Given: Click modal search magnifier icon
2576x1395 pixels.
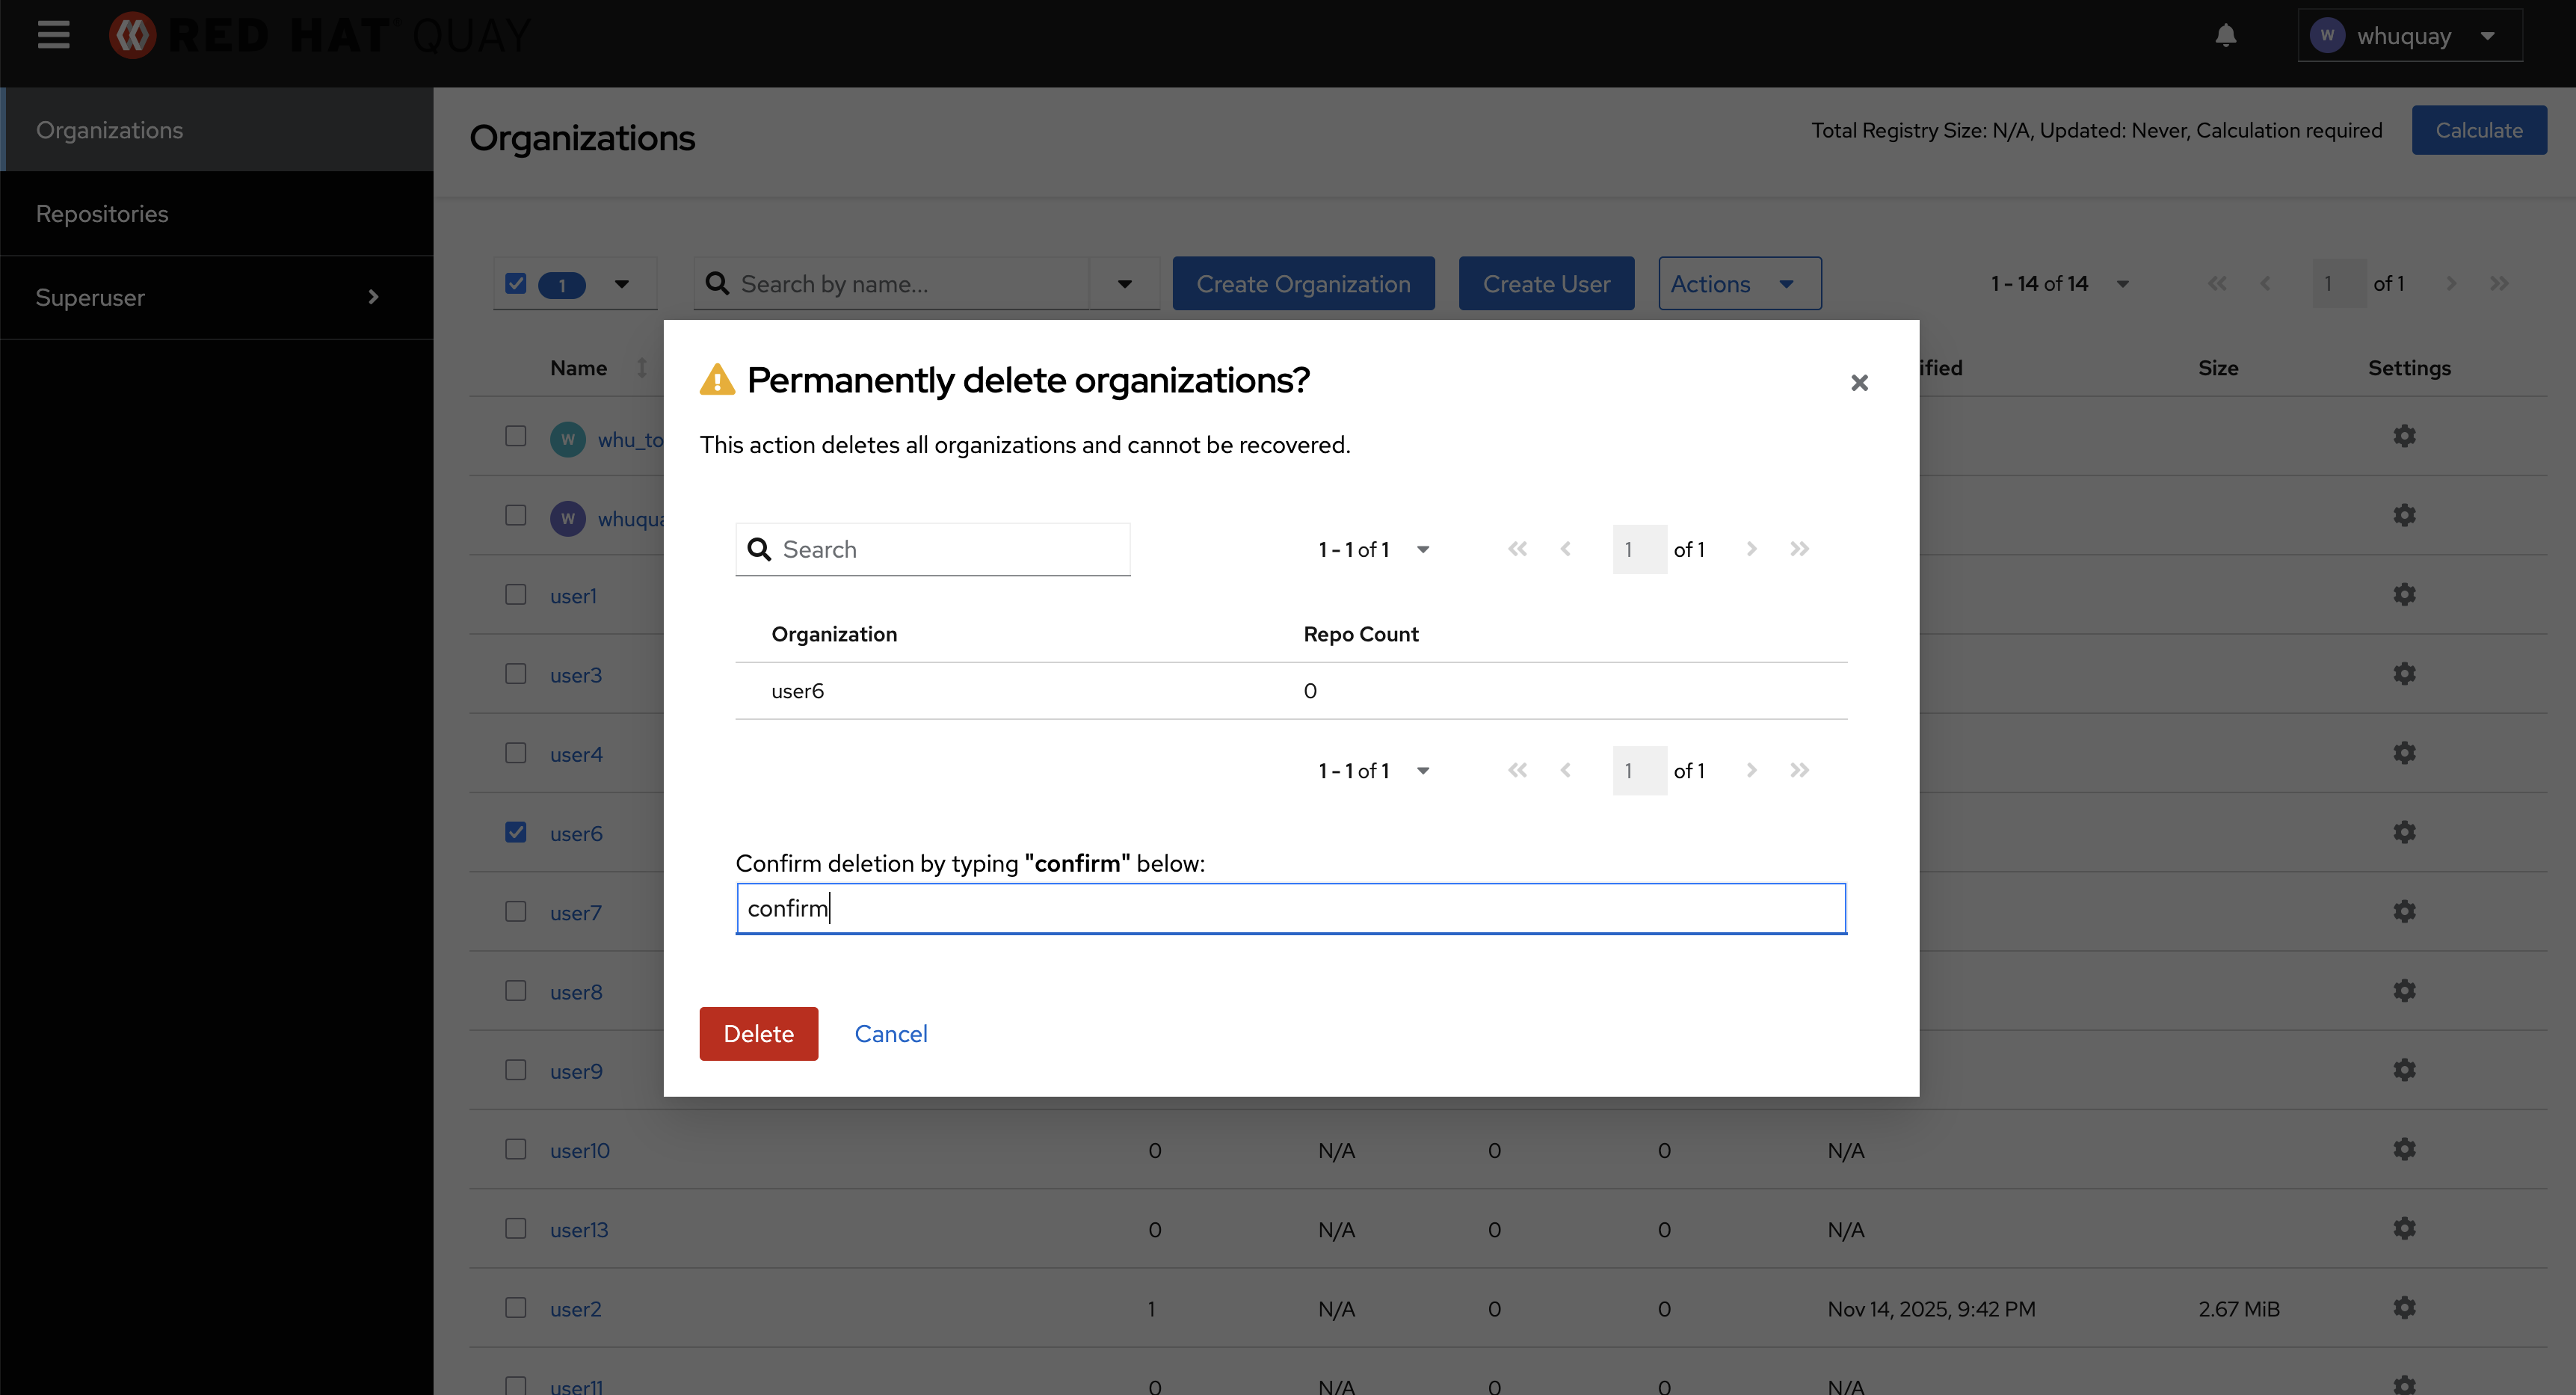Looking at the screenshot, I should 759,549.
